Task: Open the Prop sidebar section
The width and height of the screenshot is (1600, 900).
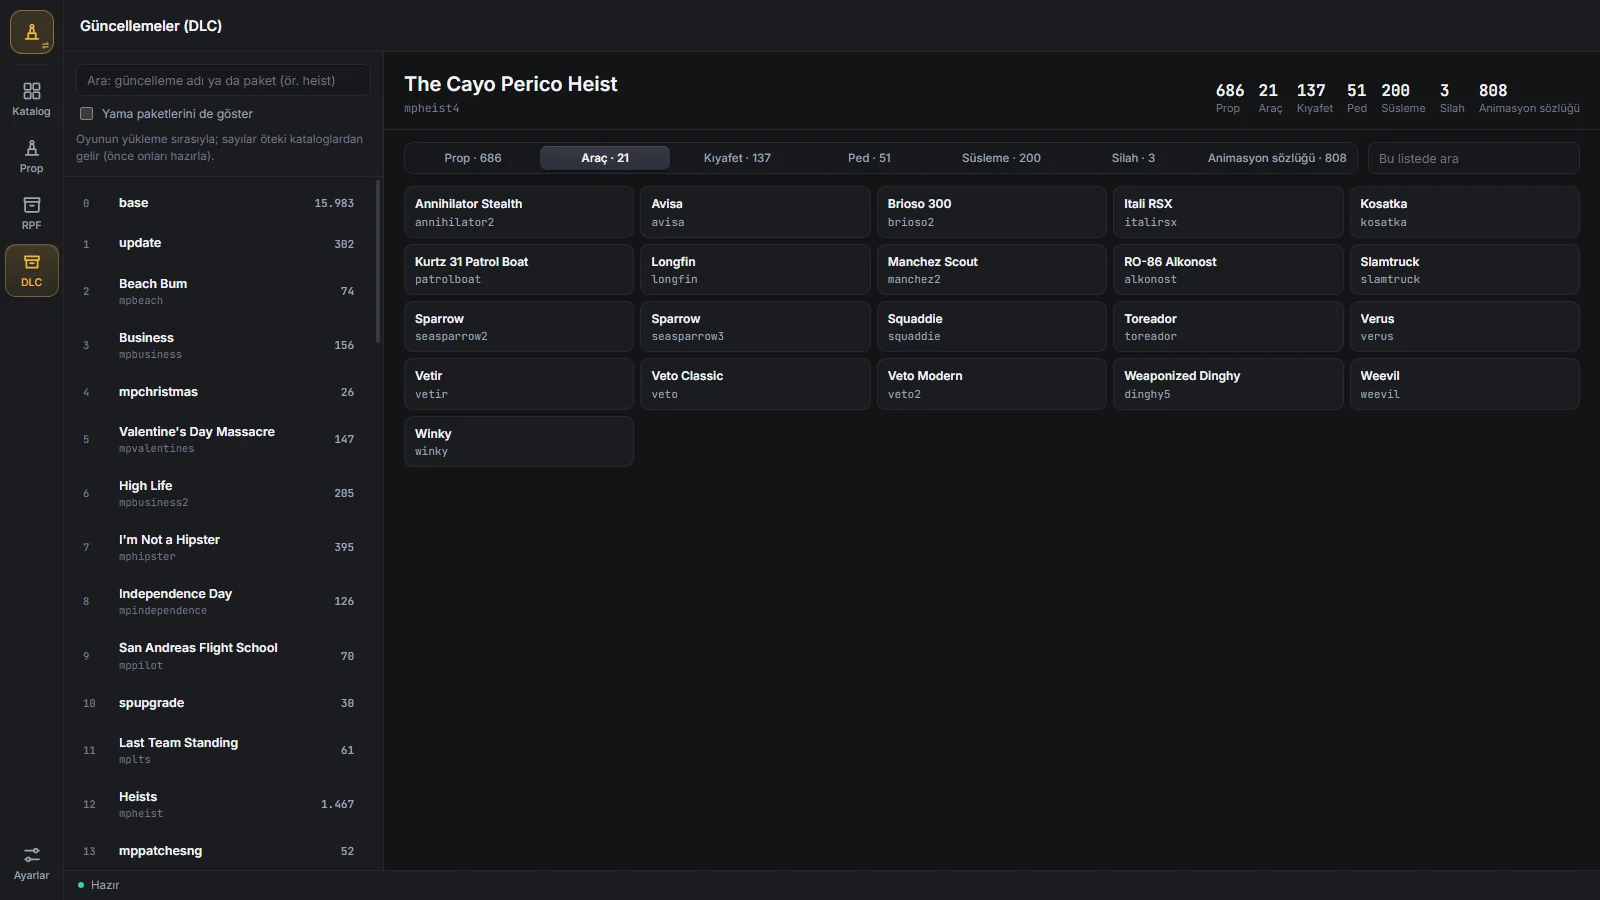Action: tap(31, 156)
